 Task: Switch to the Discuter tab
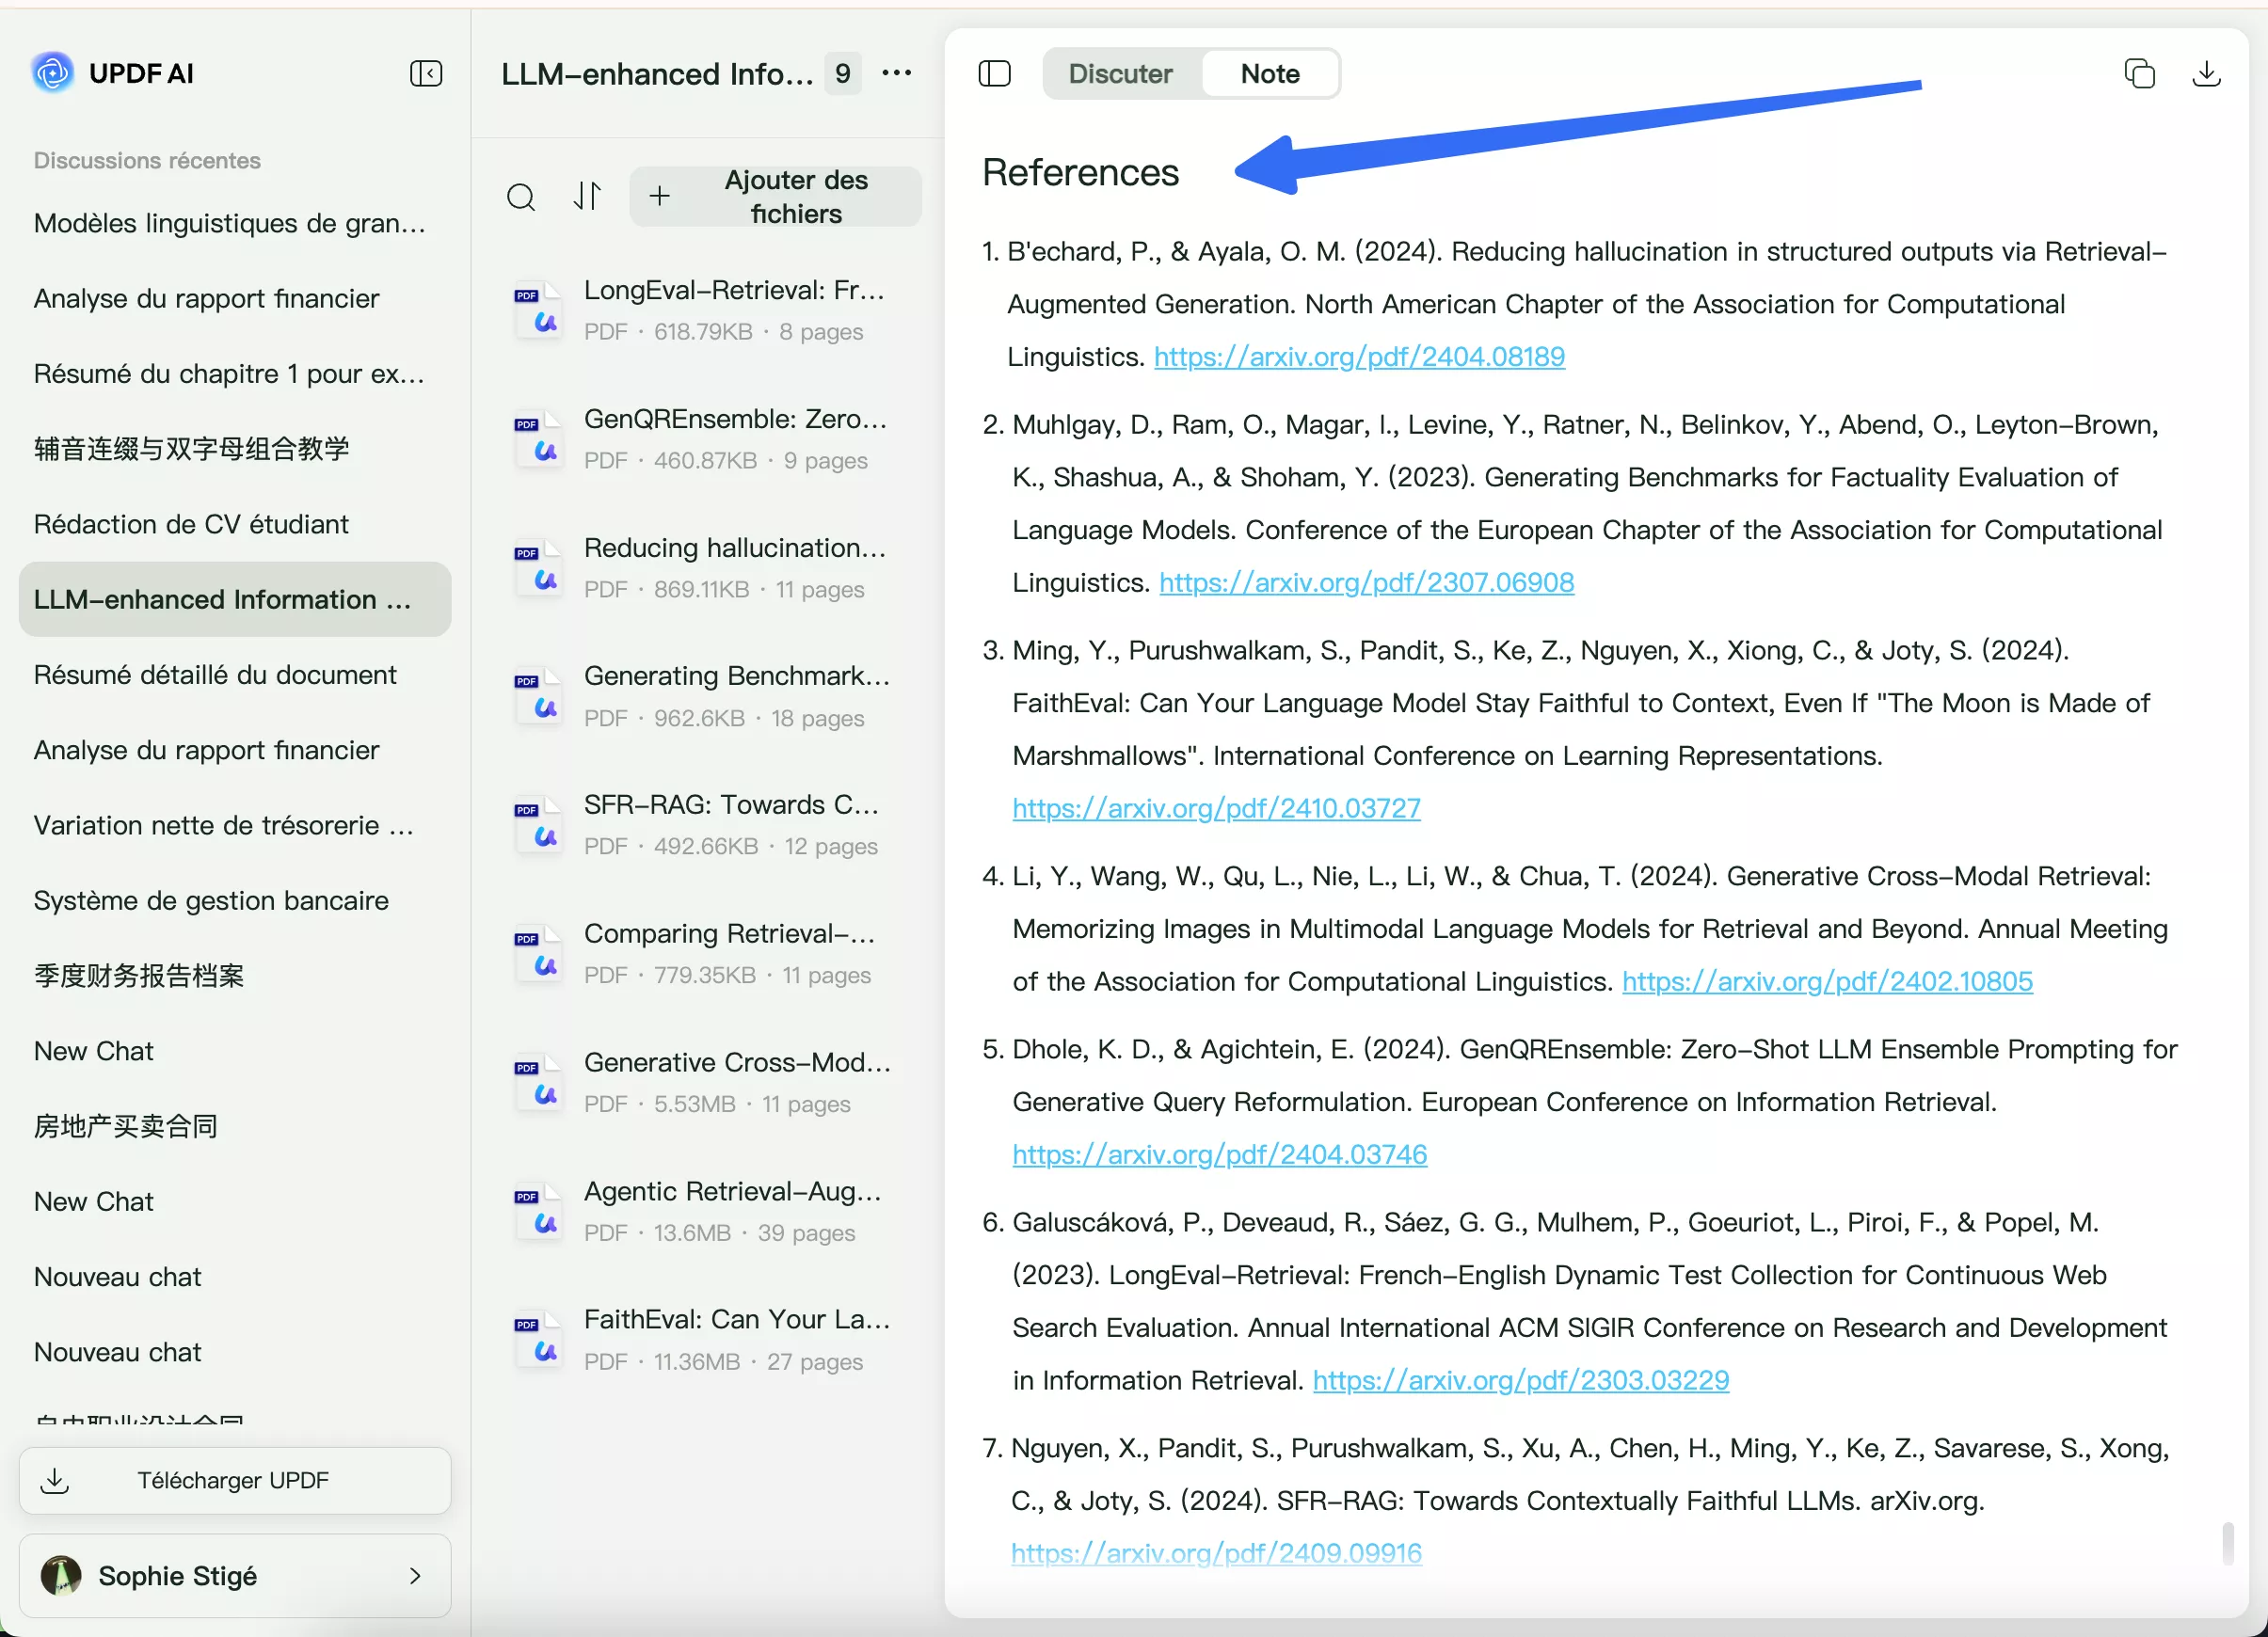(x=1120, y=73)
